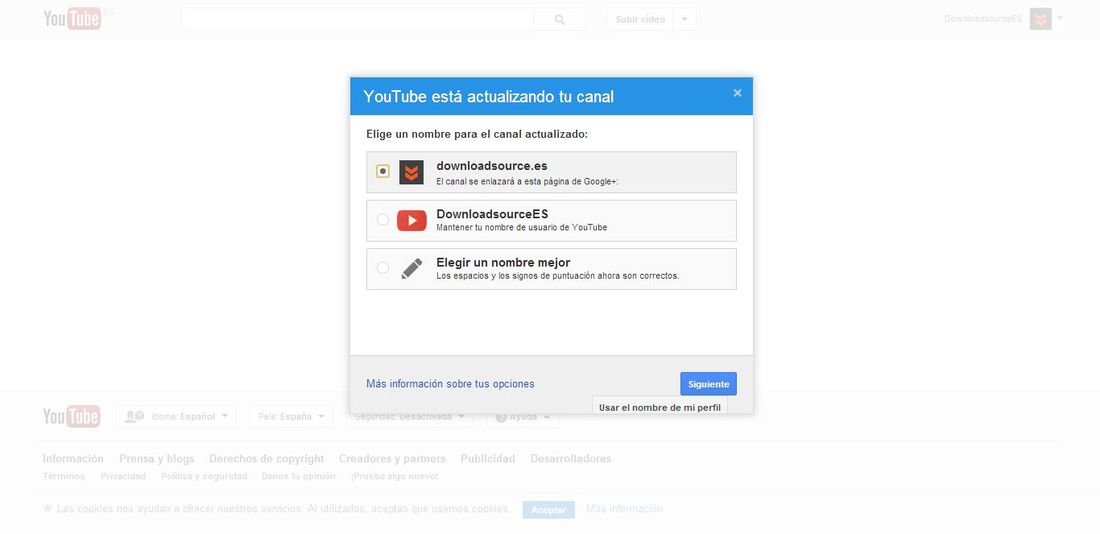1100x534 pixels.
Task: Close the channel update dialog
Action: click(x=737, y=93)
